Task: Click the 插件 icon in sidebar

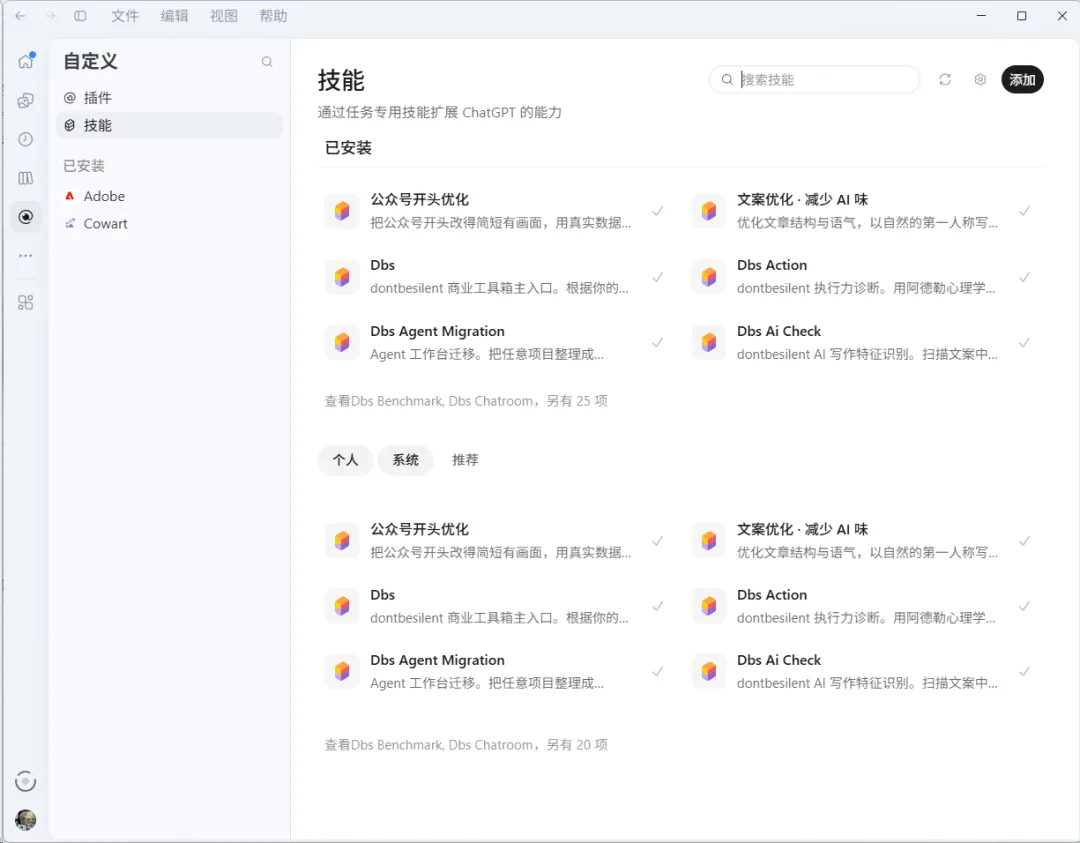Action: click(70, 98)
